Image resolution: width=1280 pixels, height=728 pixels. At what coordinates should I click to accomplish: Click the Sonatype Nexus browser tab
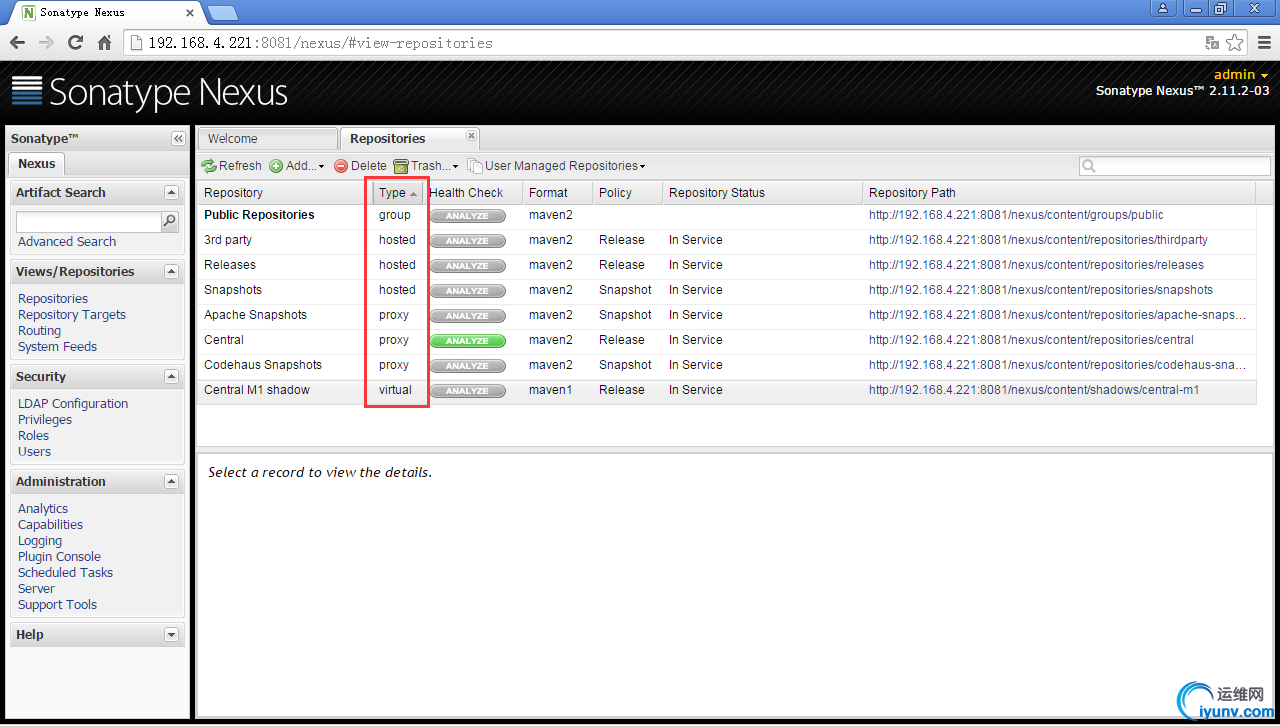[x=110, y=13]
